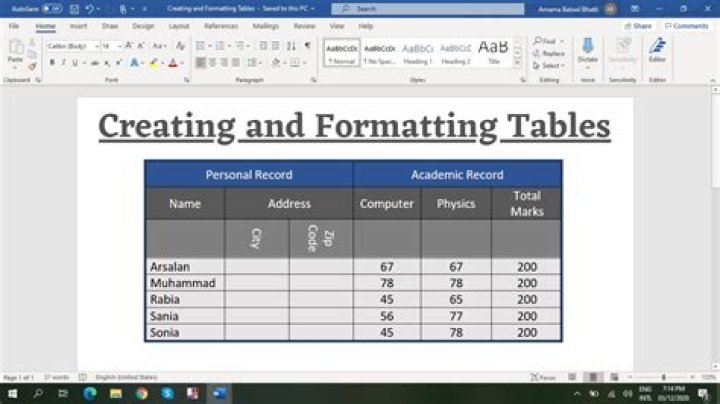Open the font size dropdown
720x404 pixels.
click(x=119, y=46)
